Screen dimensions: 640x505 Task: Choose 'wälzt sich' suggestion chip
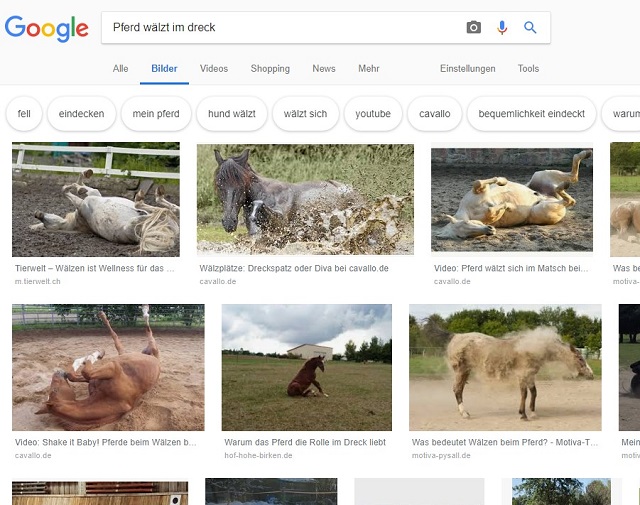305,113
